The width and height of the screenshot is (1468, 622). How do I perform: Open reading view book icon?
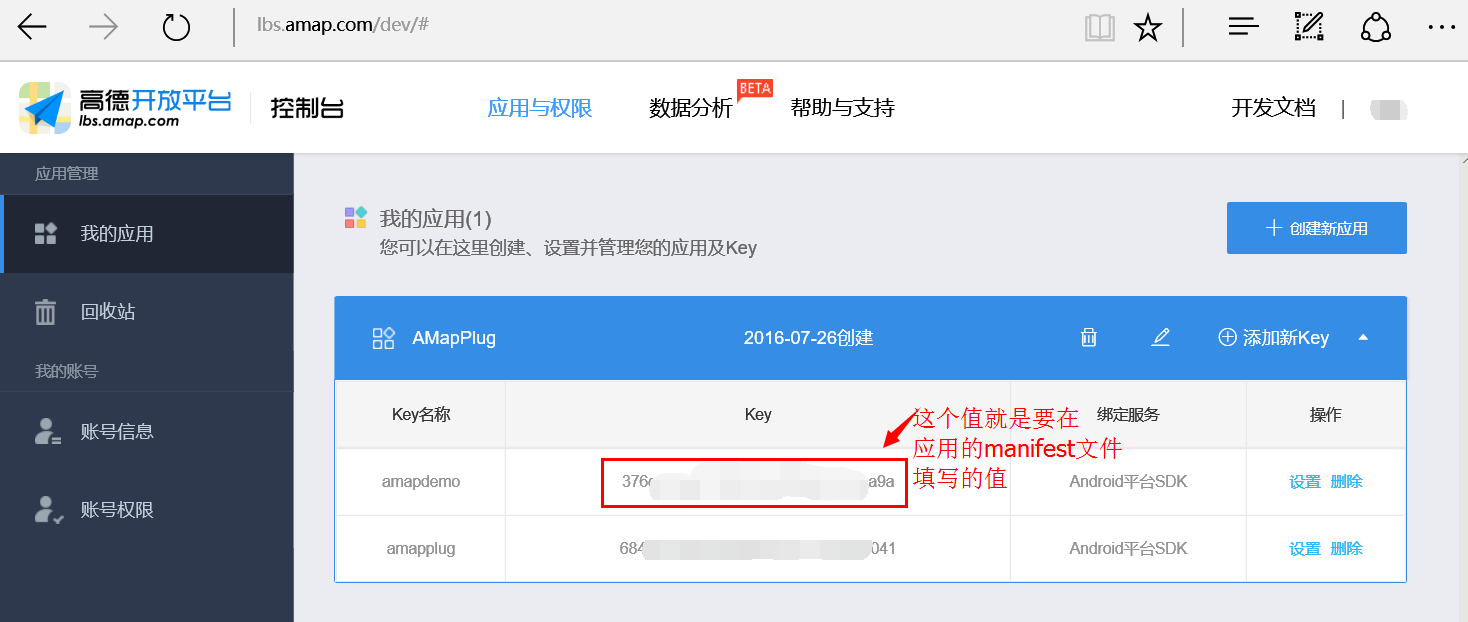(x=1100, y=27)
